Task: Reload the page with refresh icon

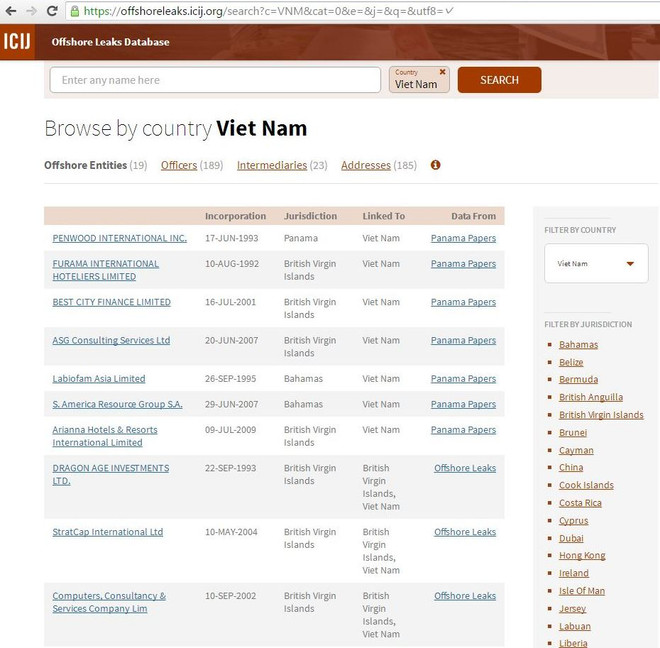Action: [x=52, y=11]
